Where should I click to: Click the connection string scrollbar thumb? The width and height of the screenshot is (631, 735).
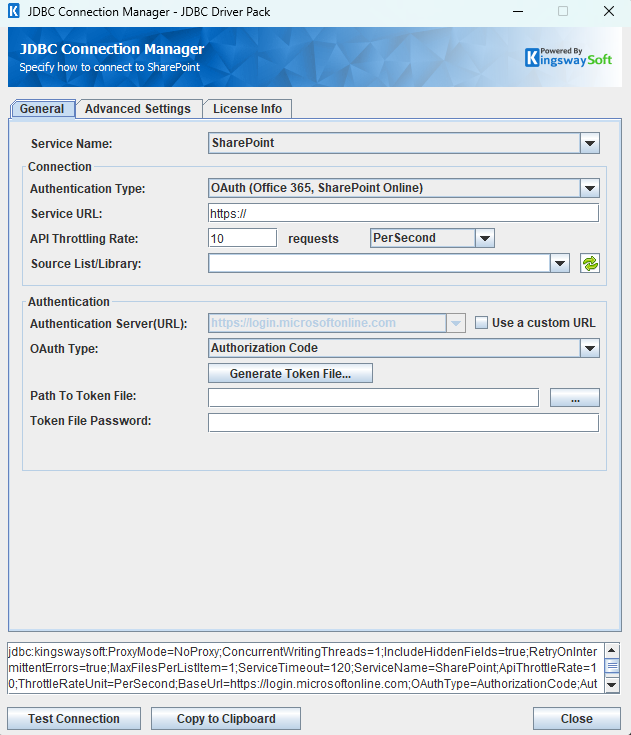coord(612,666)
